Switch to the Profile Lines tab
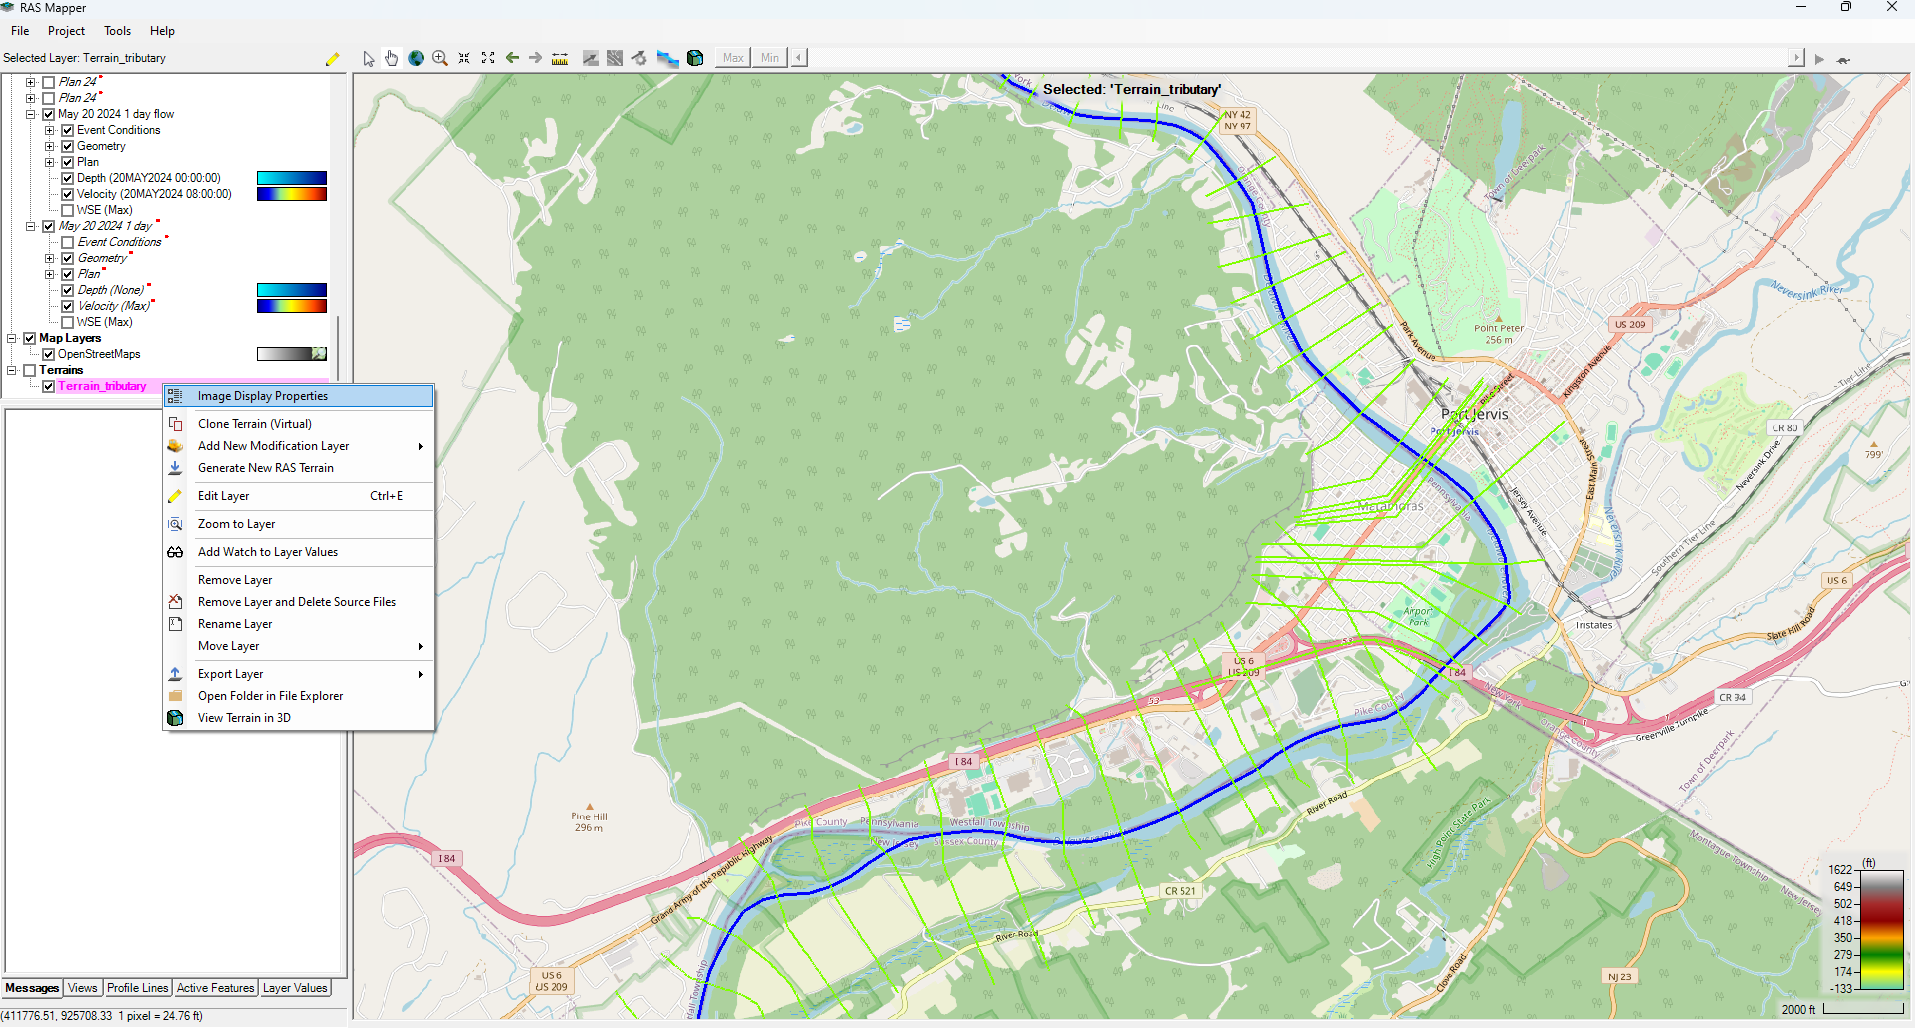This screenshot has height=1028, width=1915. point(137,988)
